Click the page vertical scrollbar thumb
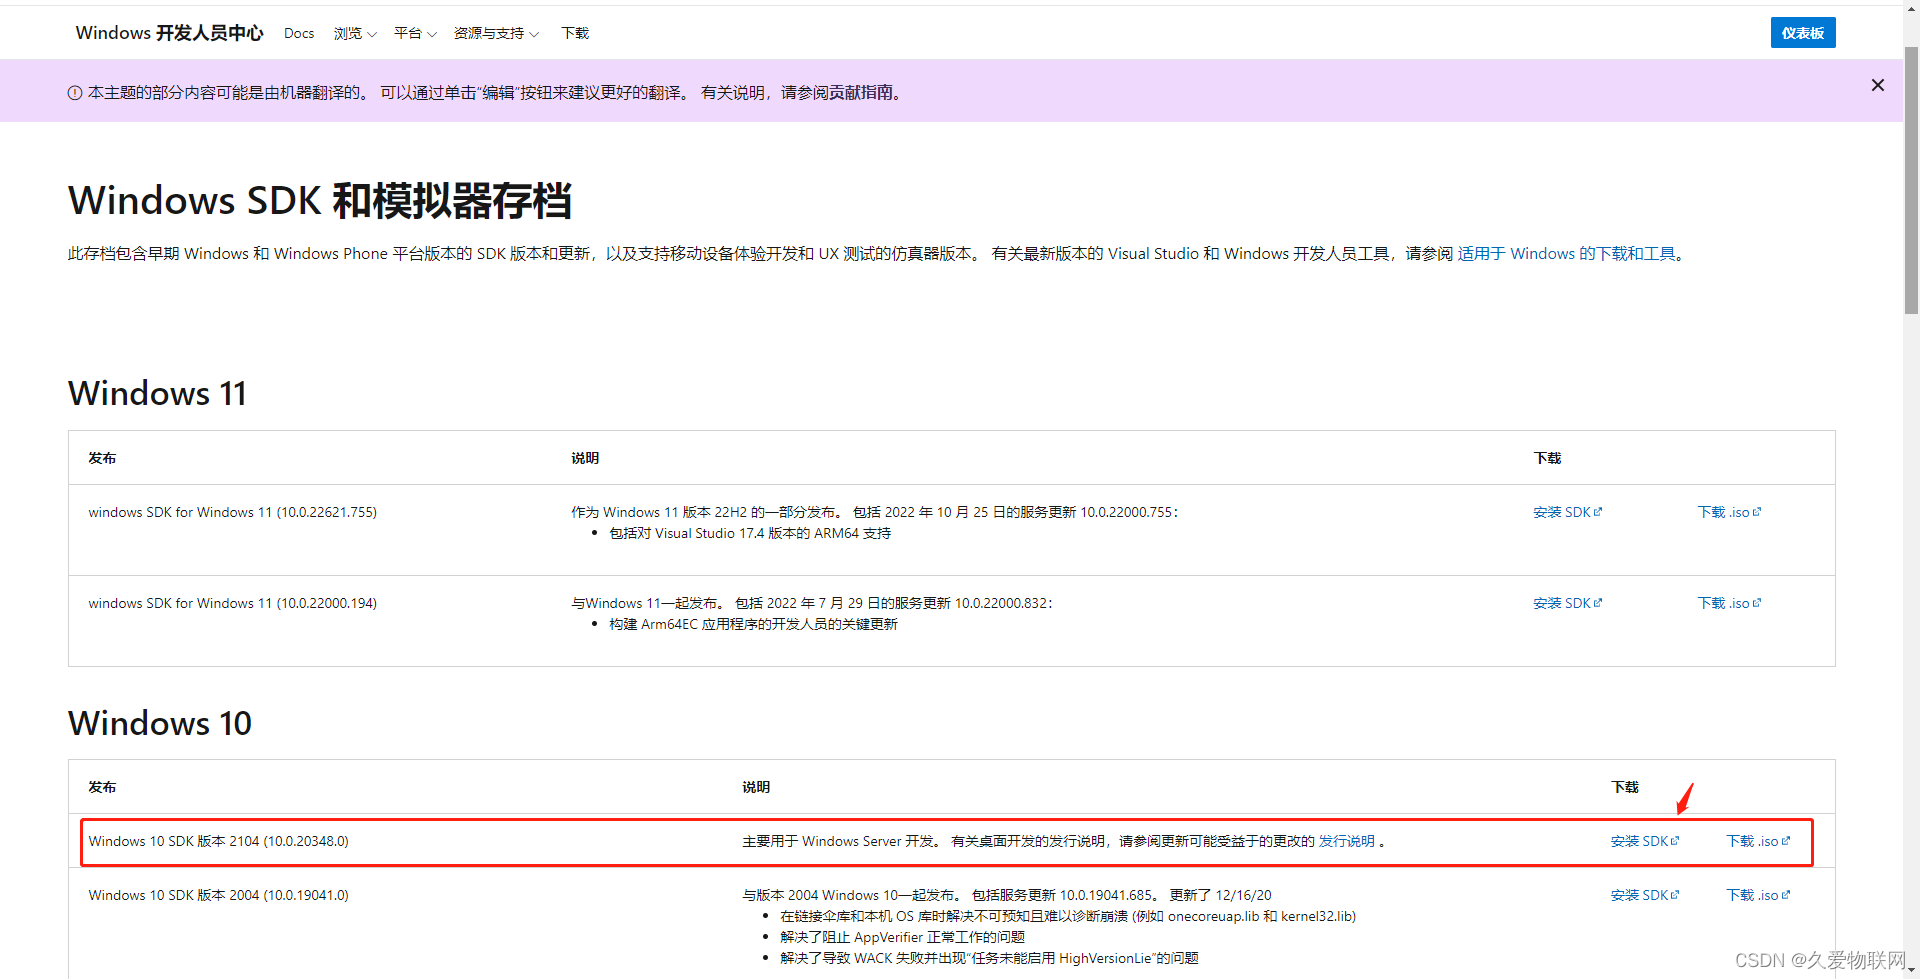This screenshot has height=979, width=1920. coord(1911,180)
